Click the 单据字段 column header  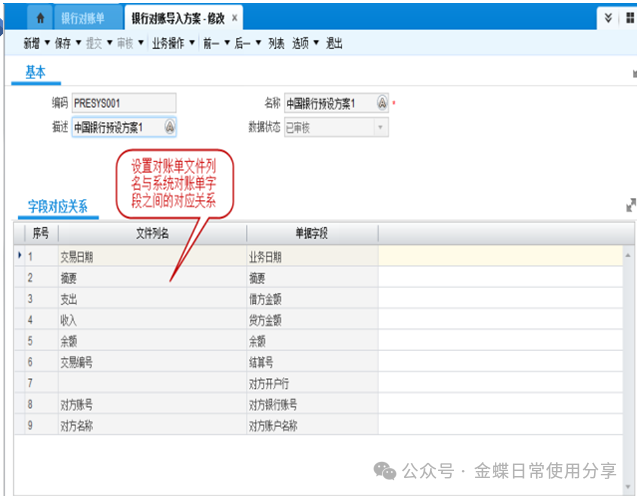pyautogui.click(x=311, y=233)
